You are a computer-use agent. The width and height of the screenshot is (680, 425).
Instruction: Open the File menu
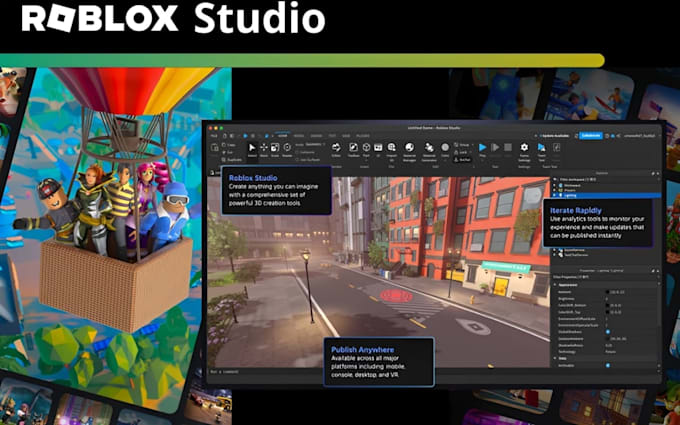(214, 136)
